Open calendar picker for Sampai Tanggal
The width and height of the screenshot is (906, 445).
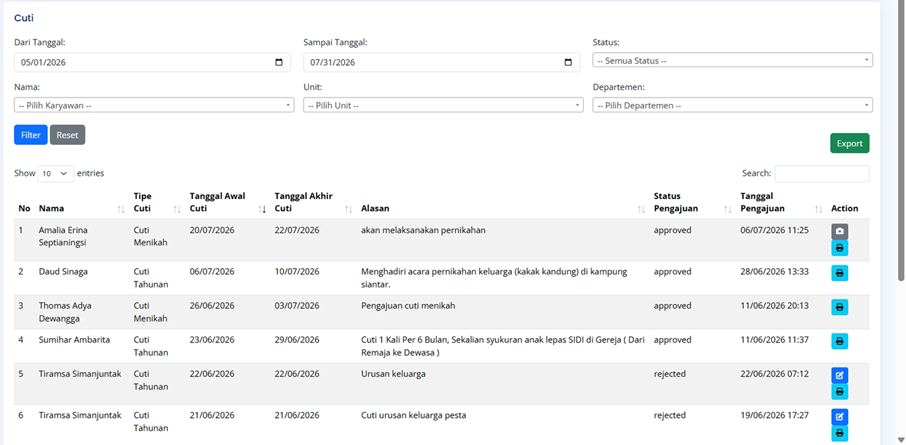568,62
